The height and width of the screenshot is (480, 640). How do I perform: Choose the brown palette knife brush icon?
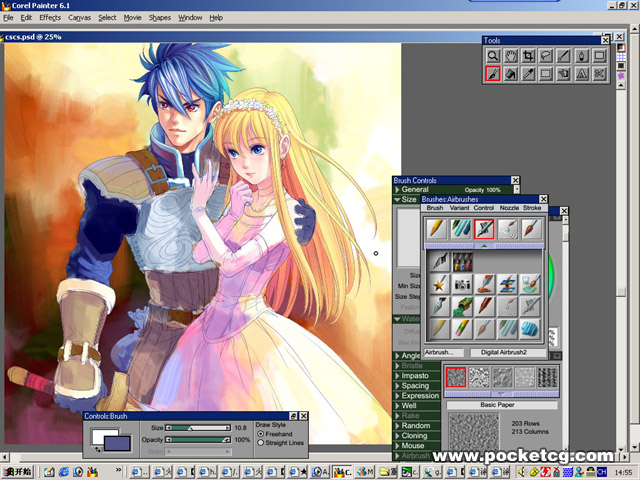click(x=484, y=307)
